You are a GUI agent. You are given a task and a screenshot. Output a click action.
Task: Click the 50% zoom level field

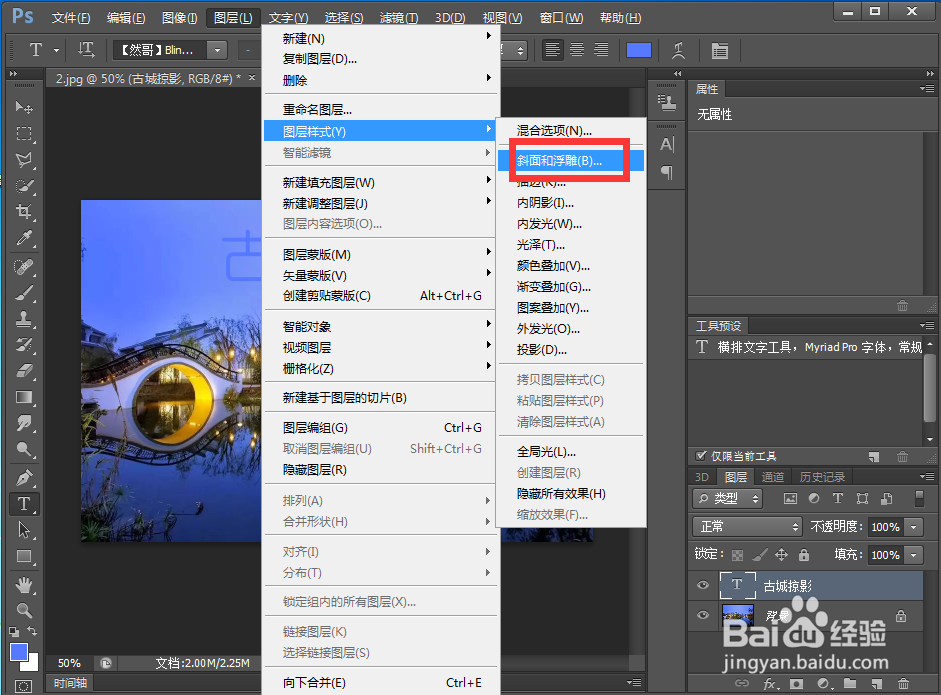point(69,662)
